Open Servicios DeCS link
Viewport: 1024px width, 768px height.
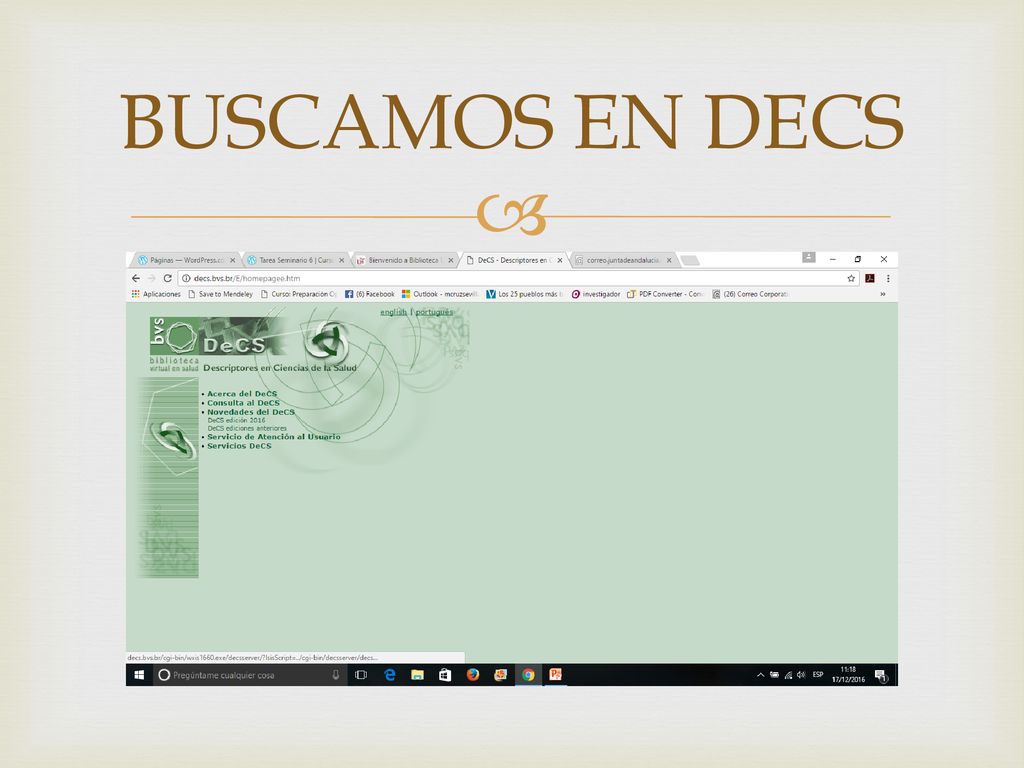click(x=239, y=446)
